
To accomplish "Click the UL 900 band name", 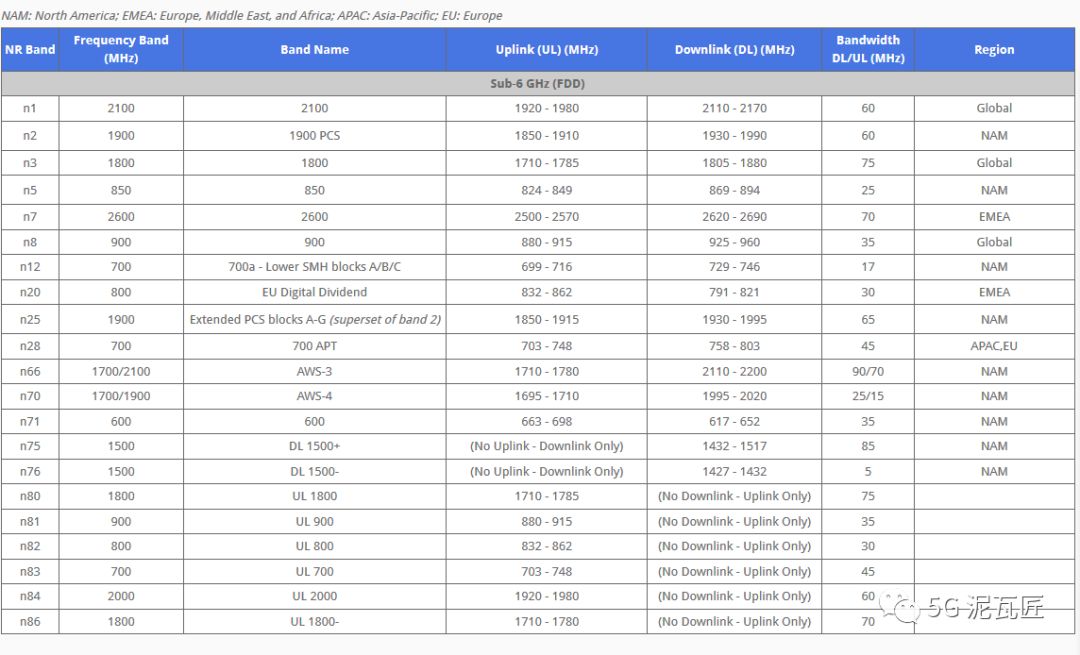I will click(x=314, y=521).
